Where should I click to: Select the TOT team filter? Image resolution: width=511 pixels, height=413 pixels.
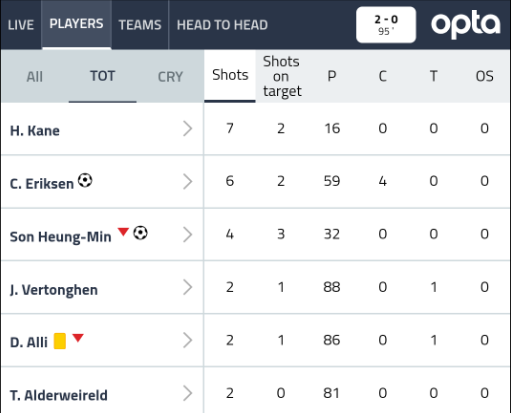click(x=103, y=76)
